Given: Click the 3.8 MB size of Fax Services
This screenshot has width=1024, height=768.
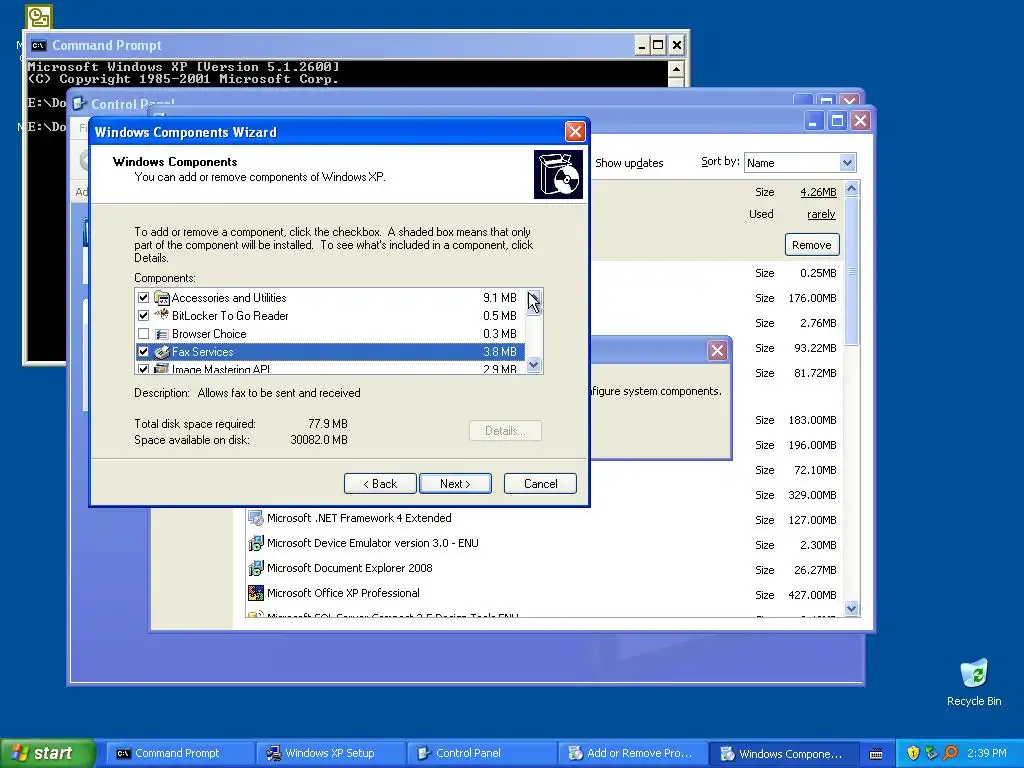Looking at the screenshot, I should (500, 351).
